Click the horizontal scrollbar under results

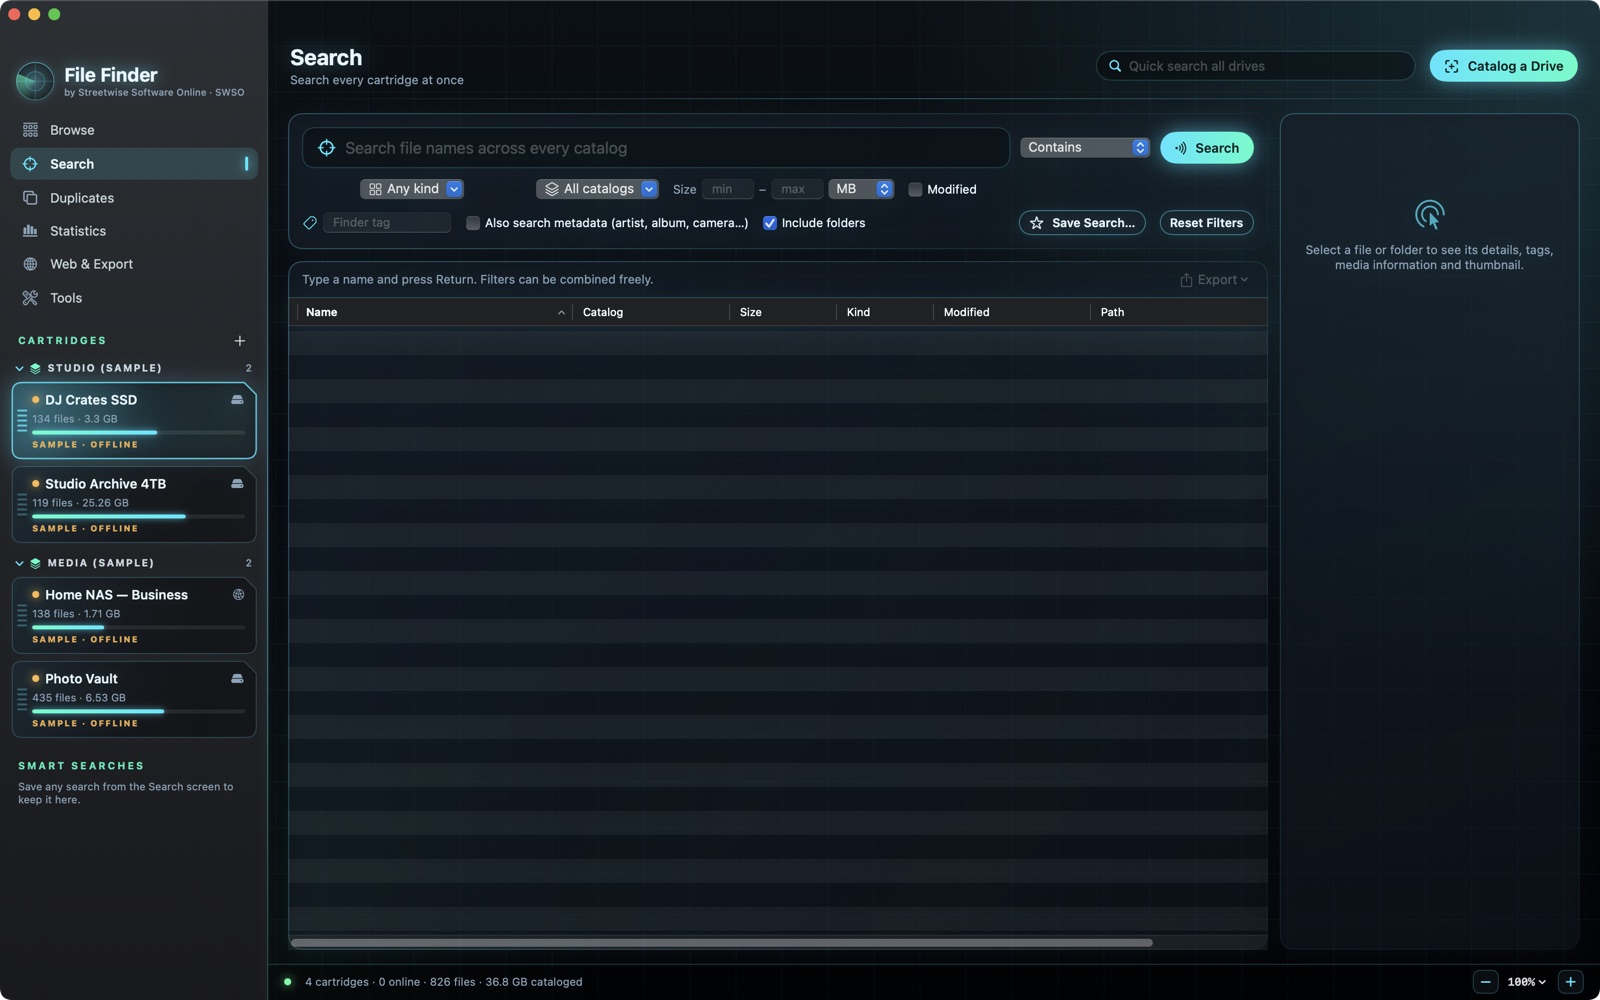tap(721, 942)
